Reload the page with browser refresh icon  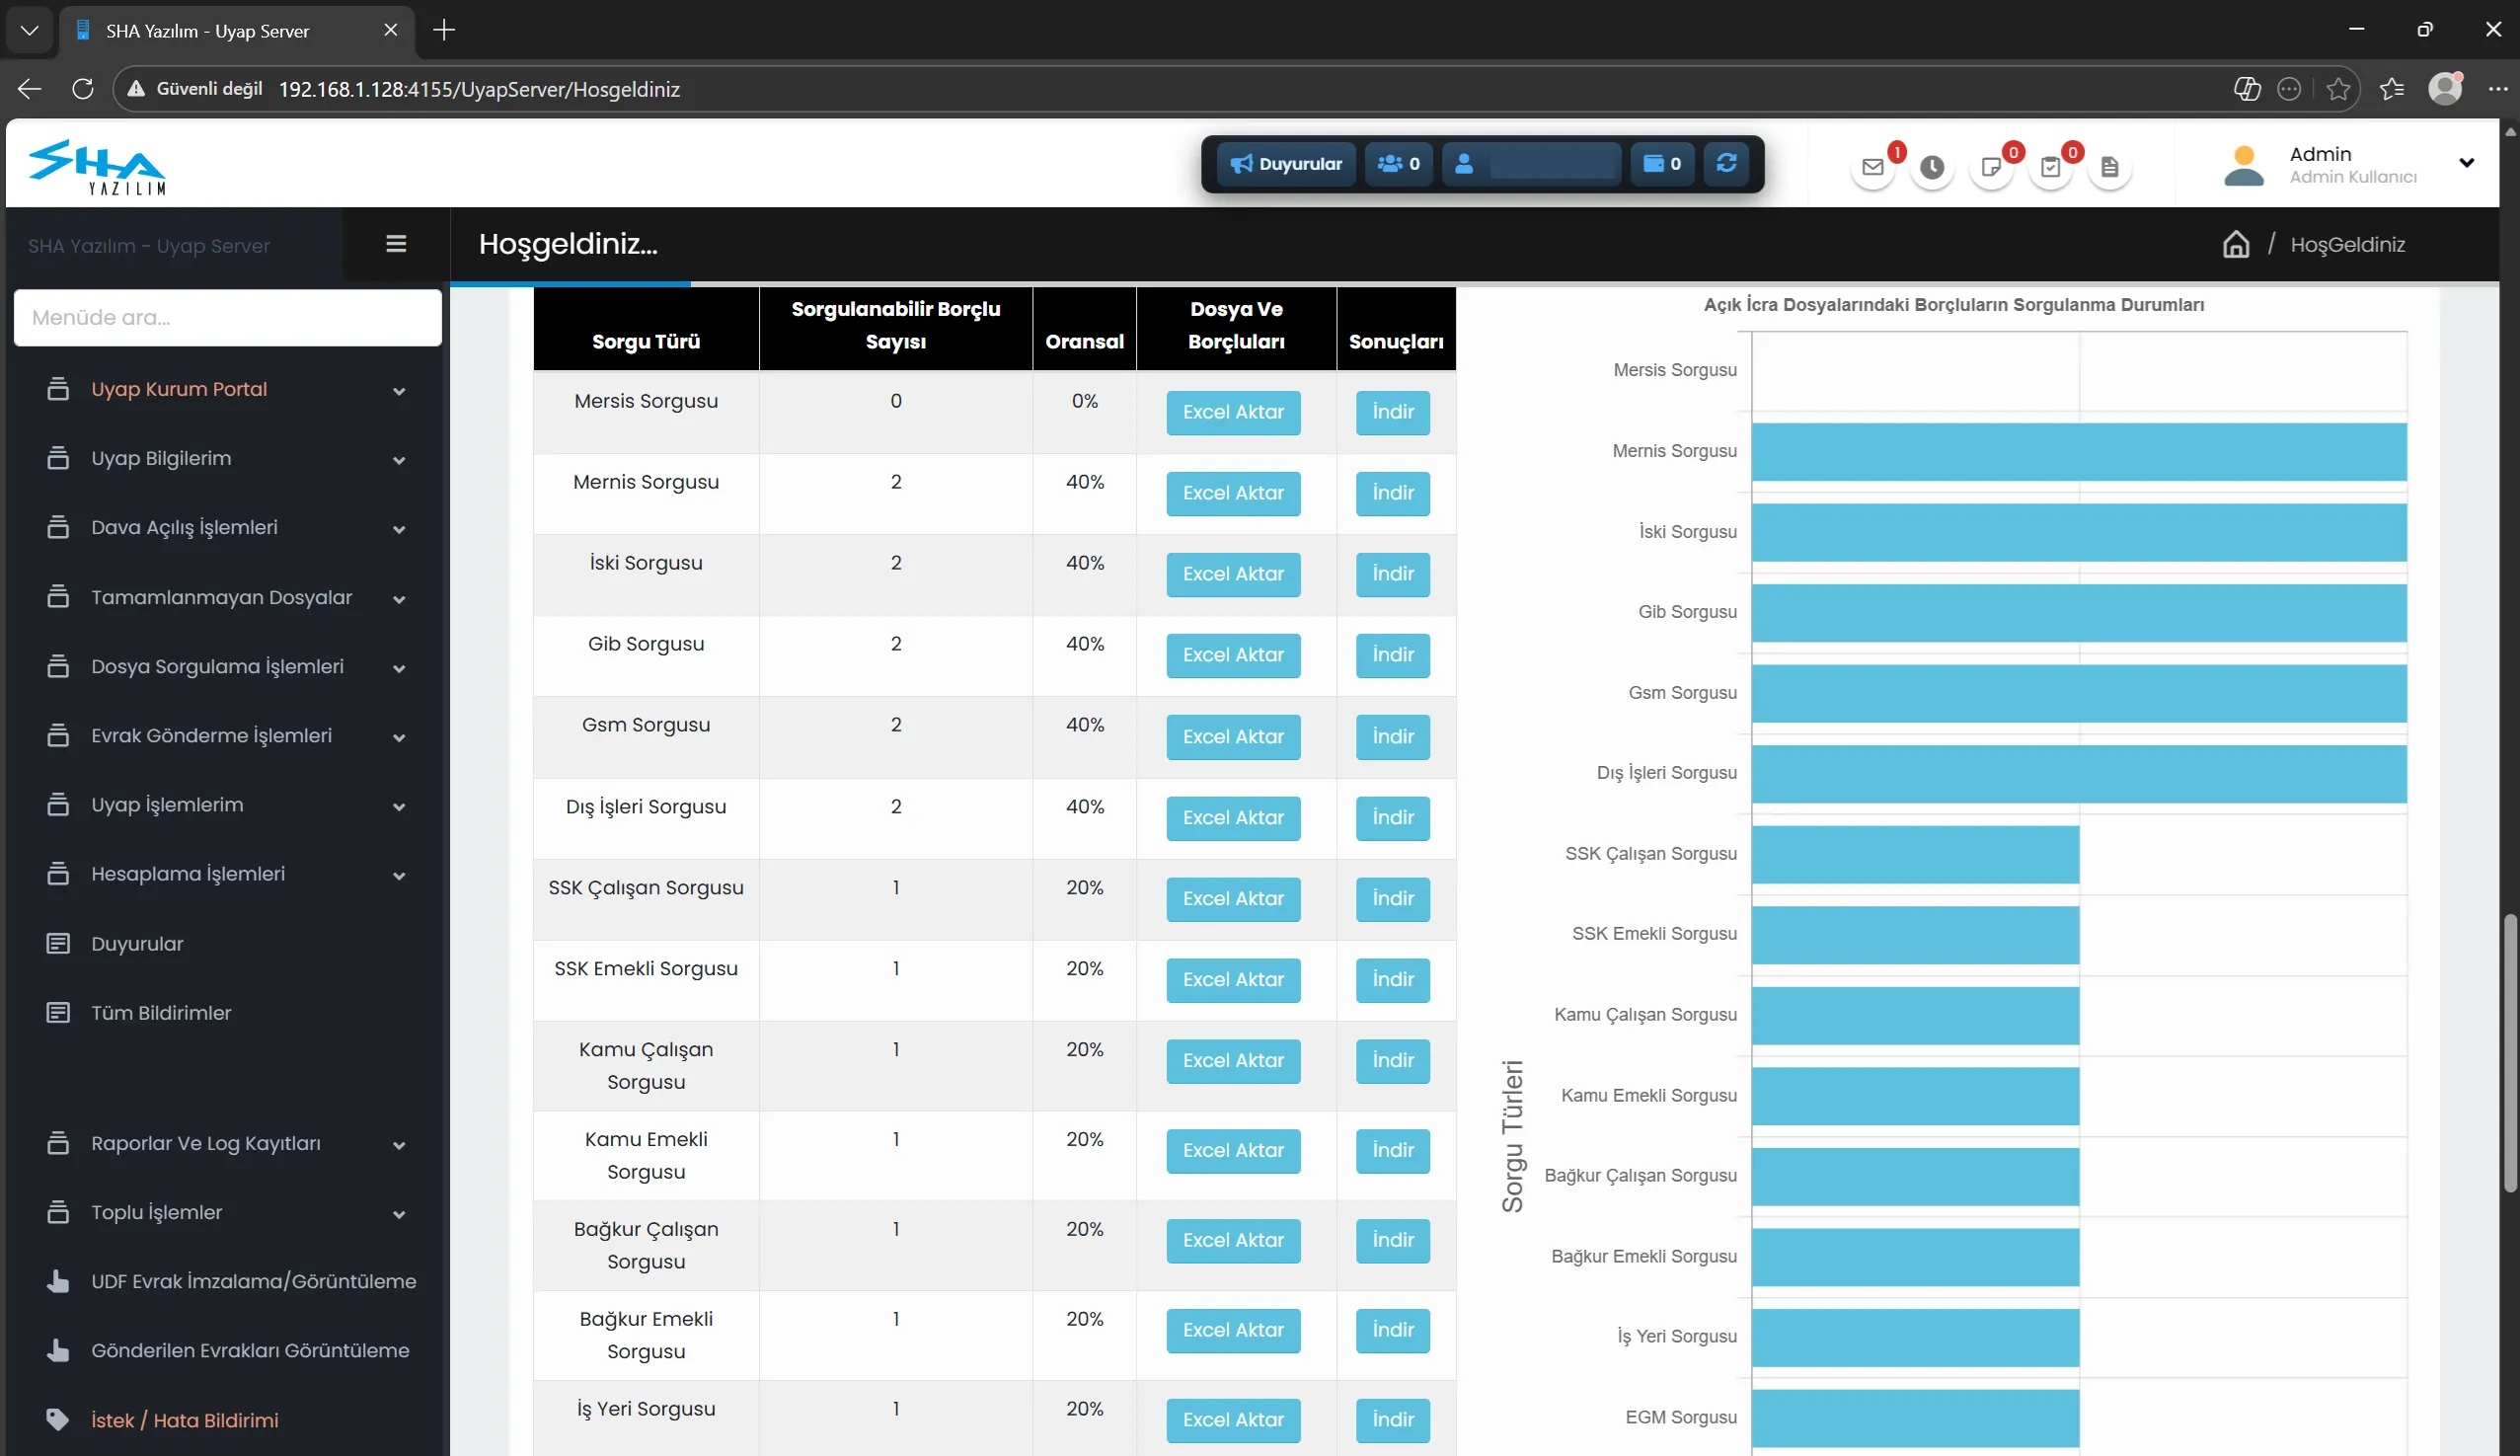pyautogui.click(x=83, y=89)
